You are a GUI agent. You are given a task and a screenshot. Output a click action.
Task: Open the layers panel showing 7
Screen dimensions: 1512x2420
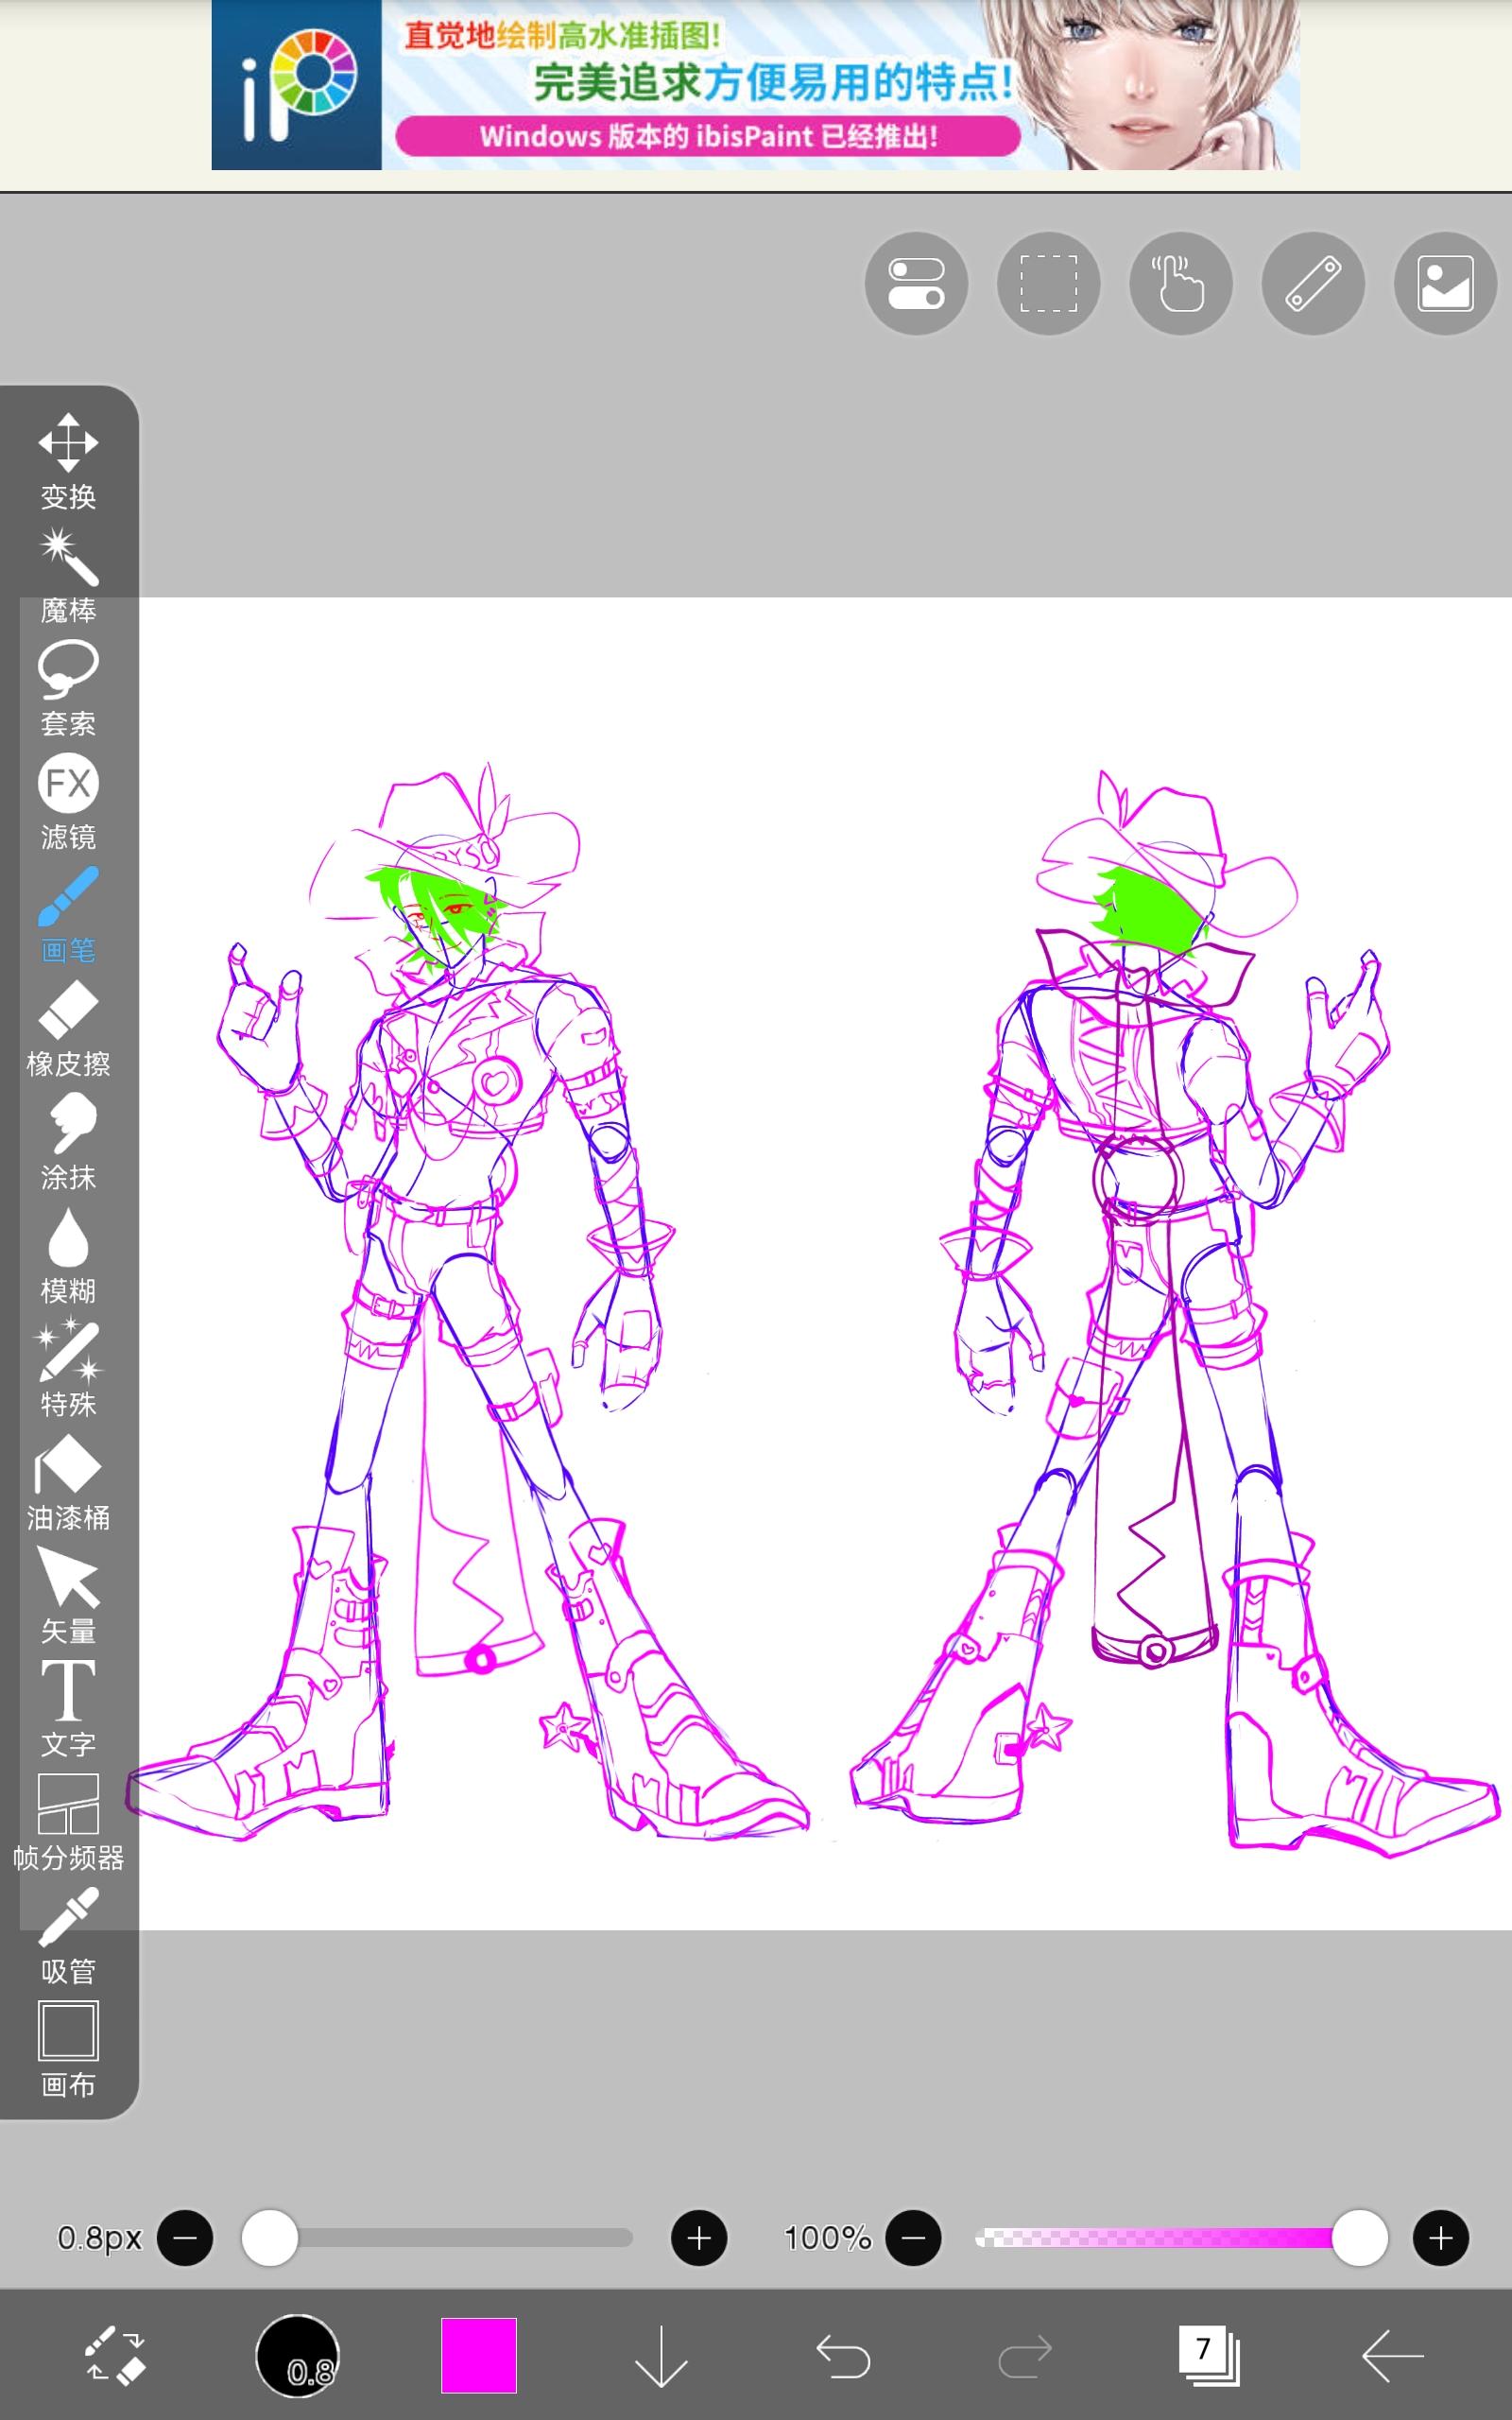[1208, 2355]
